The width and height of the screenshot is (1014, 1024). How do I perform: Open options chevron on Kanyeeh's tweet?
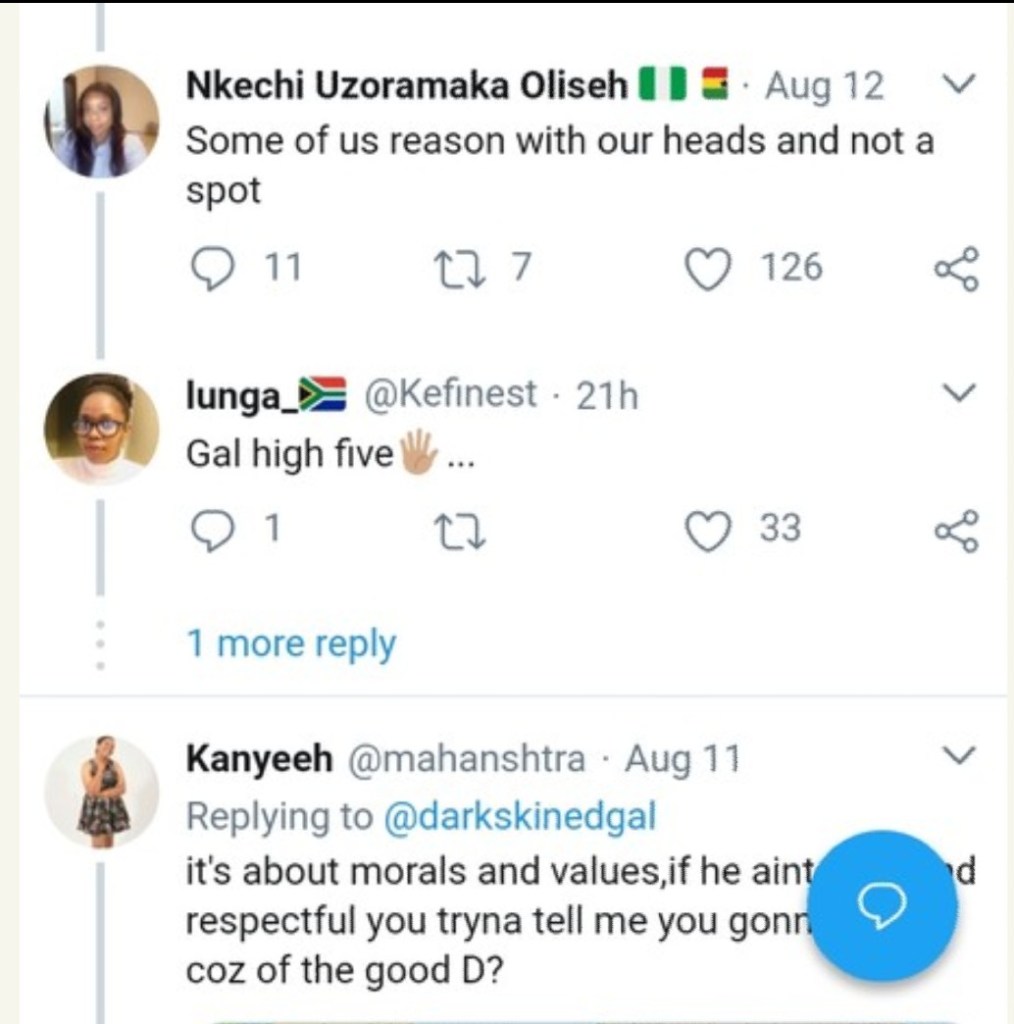pos(958,754)
